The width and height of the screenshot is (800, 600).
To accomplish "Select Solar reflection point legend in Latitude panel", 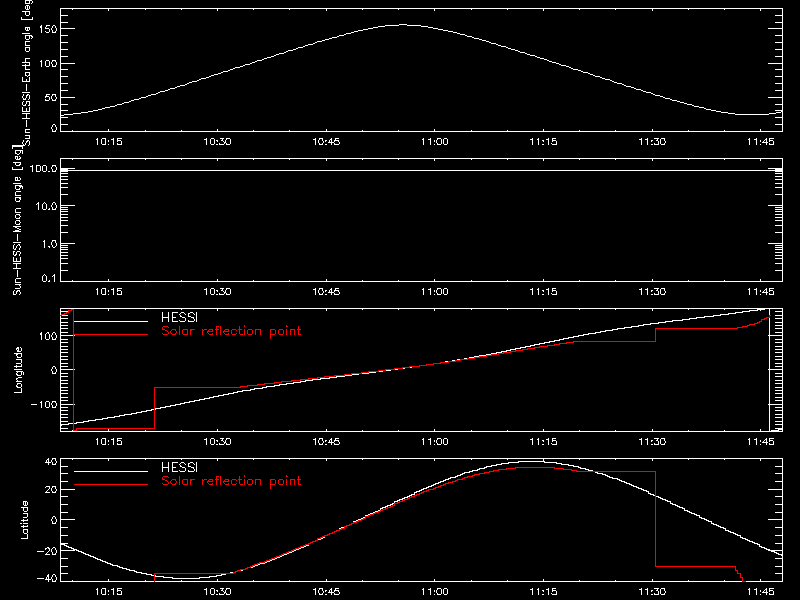I will 231,481.
